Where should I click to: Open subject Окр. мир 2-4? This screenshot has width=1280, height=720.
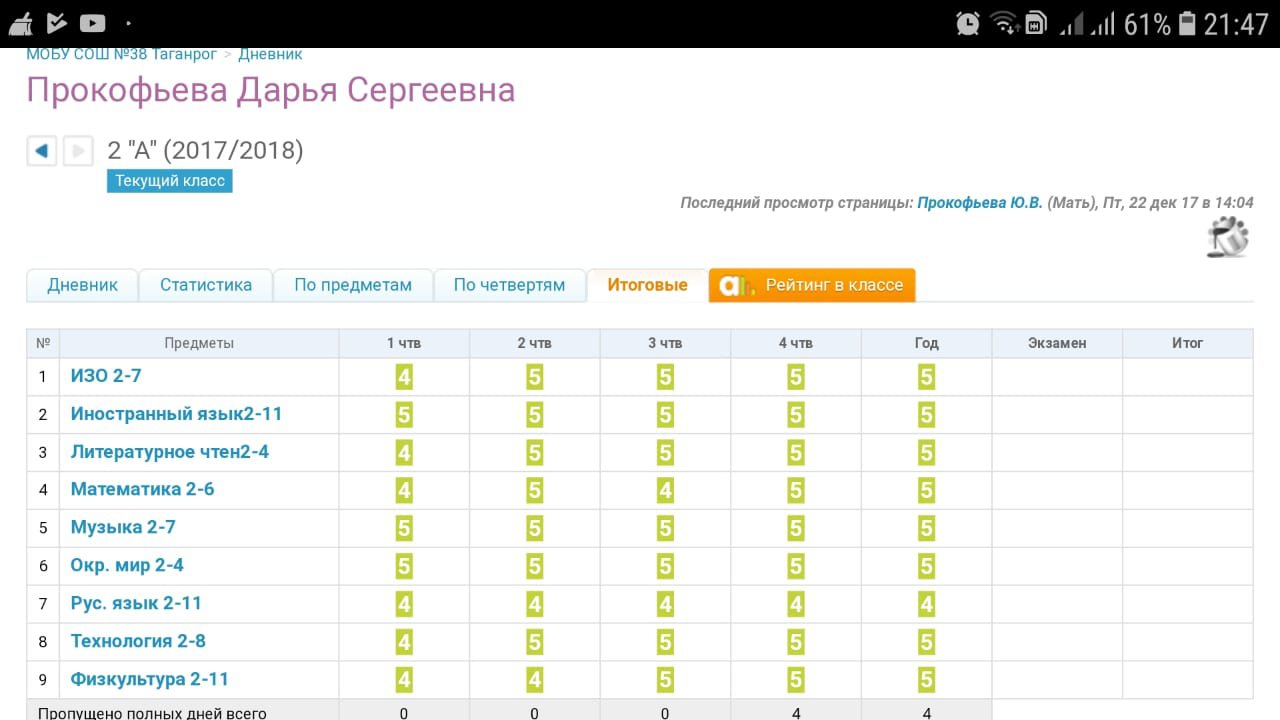(127, 566)
